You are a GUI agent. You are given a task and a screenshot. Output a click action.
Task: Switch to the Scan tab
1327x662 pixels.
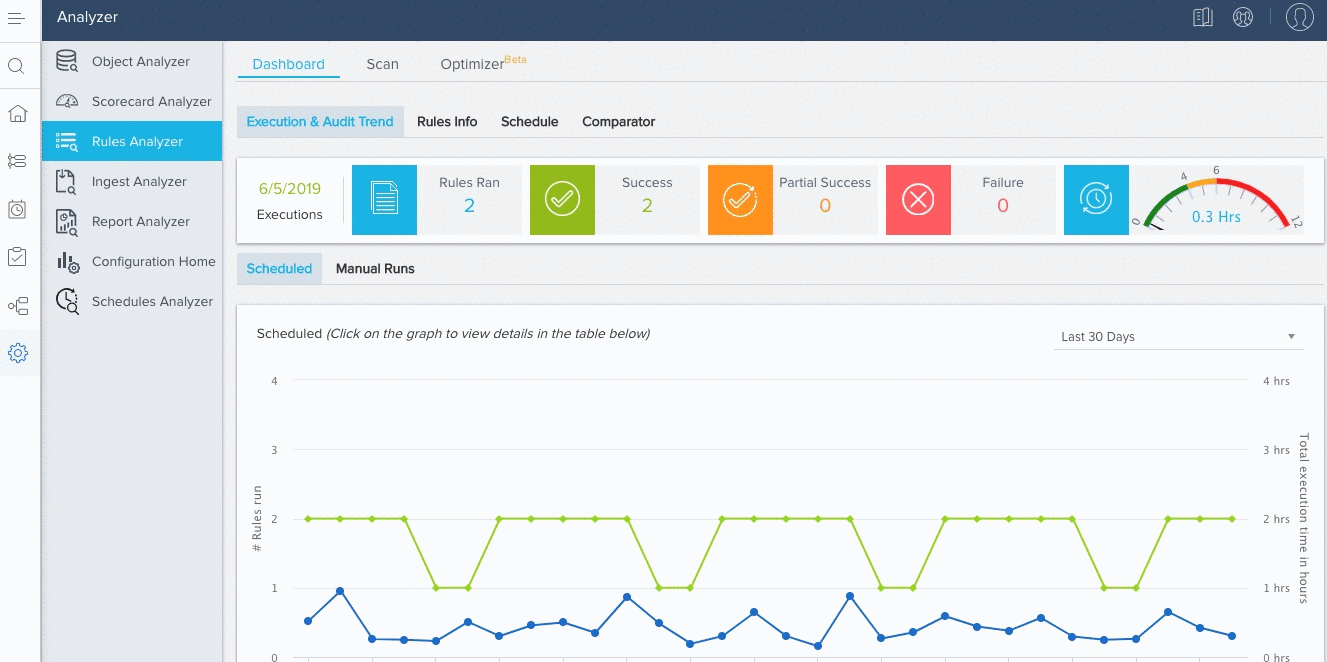coord(382,64)
